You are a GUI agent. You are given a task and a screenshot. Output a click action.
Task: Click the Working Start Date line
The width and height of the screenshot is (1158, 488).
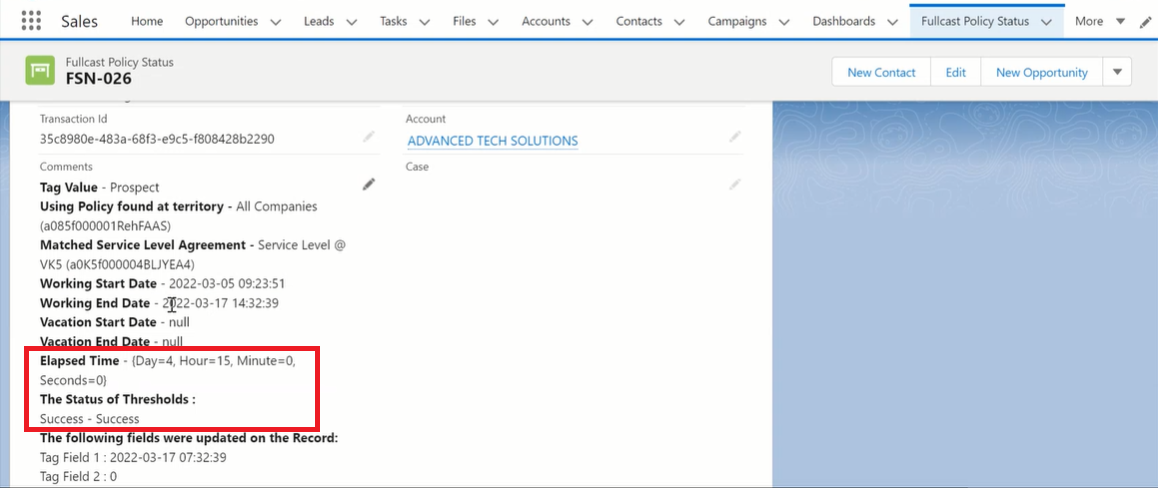point(162,283)
